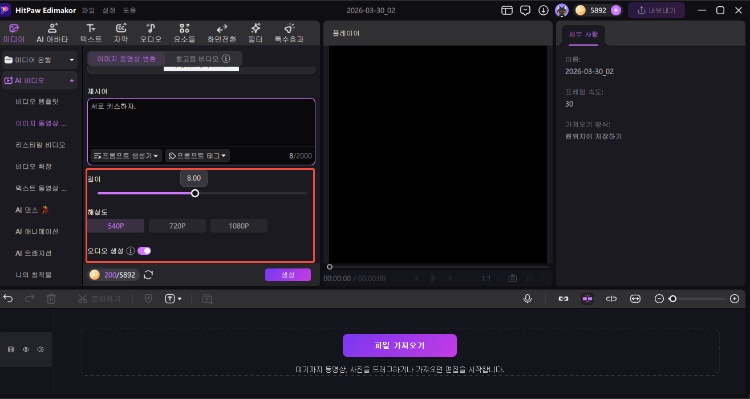Click the trash delete icon on timeline toolbar

51,299
